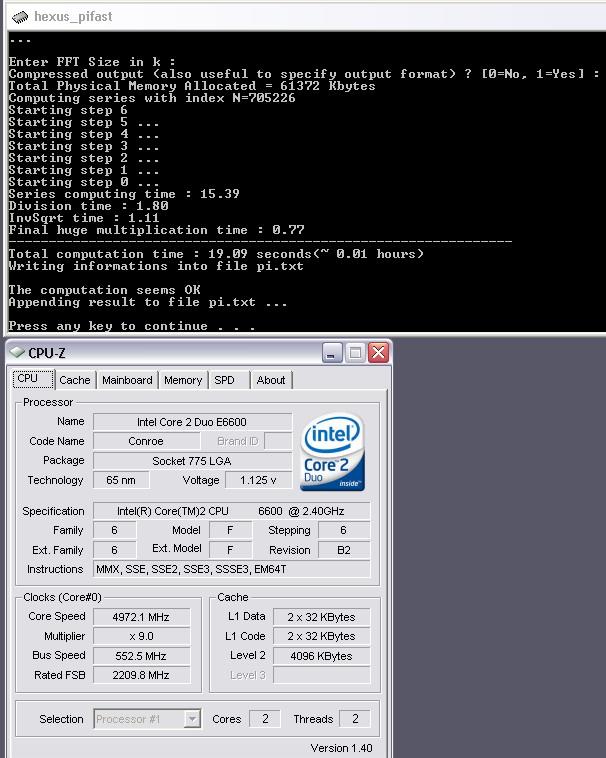Screen dimensions: 606x758
Task: Click the InvSqrt time 1.11 console line
Action: pyautogui.click(x=84, y=218)
